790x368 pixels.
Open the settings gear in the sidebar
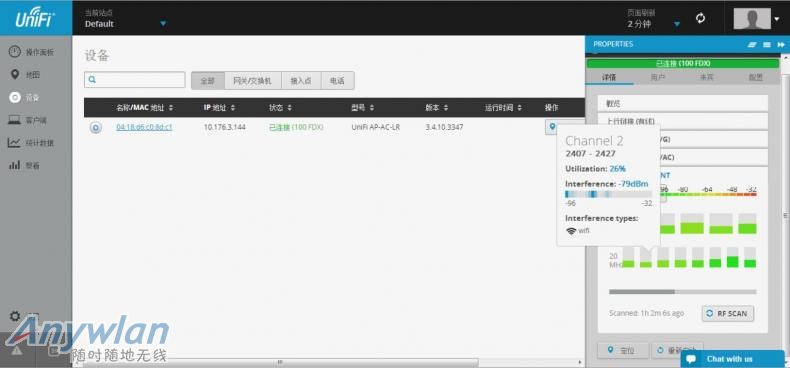click(15, 316)
